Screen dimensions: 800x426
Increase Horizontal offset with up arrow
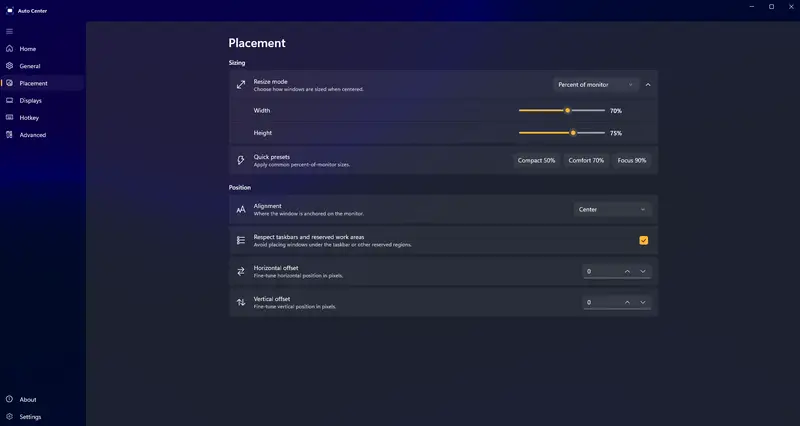627,271
